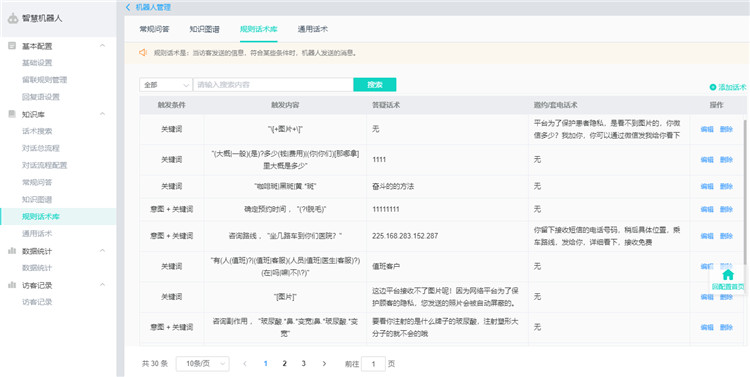750x377 pixels.
Task: Click the search content input field
Action: (273, 85)
